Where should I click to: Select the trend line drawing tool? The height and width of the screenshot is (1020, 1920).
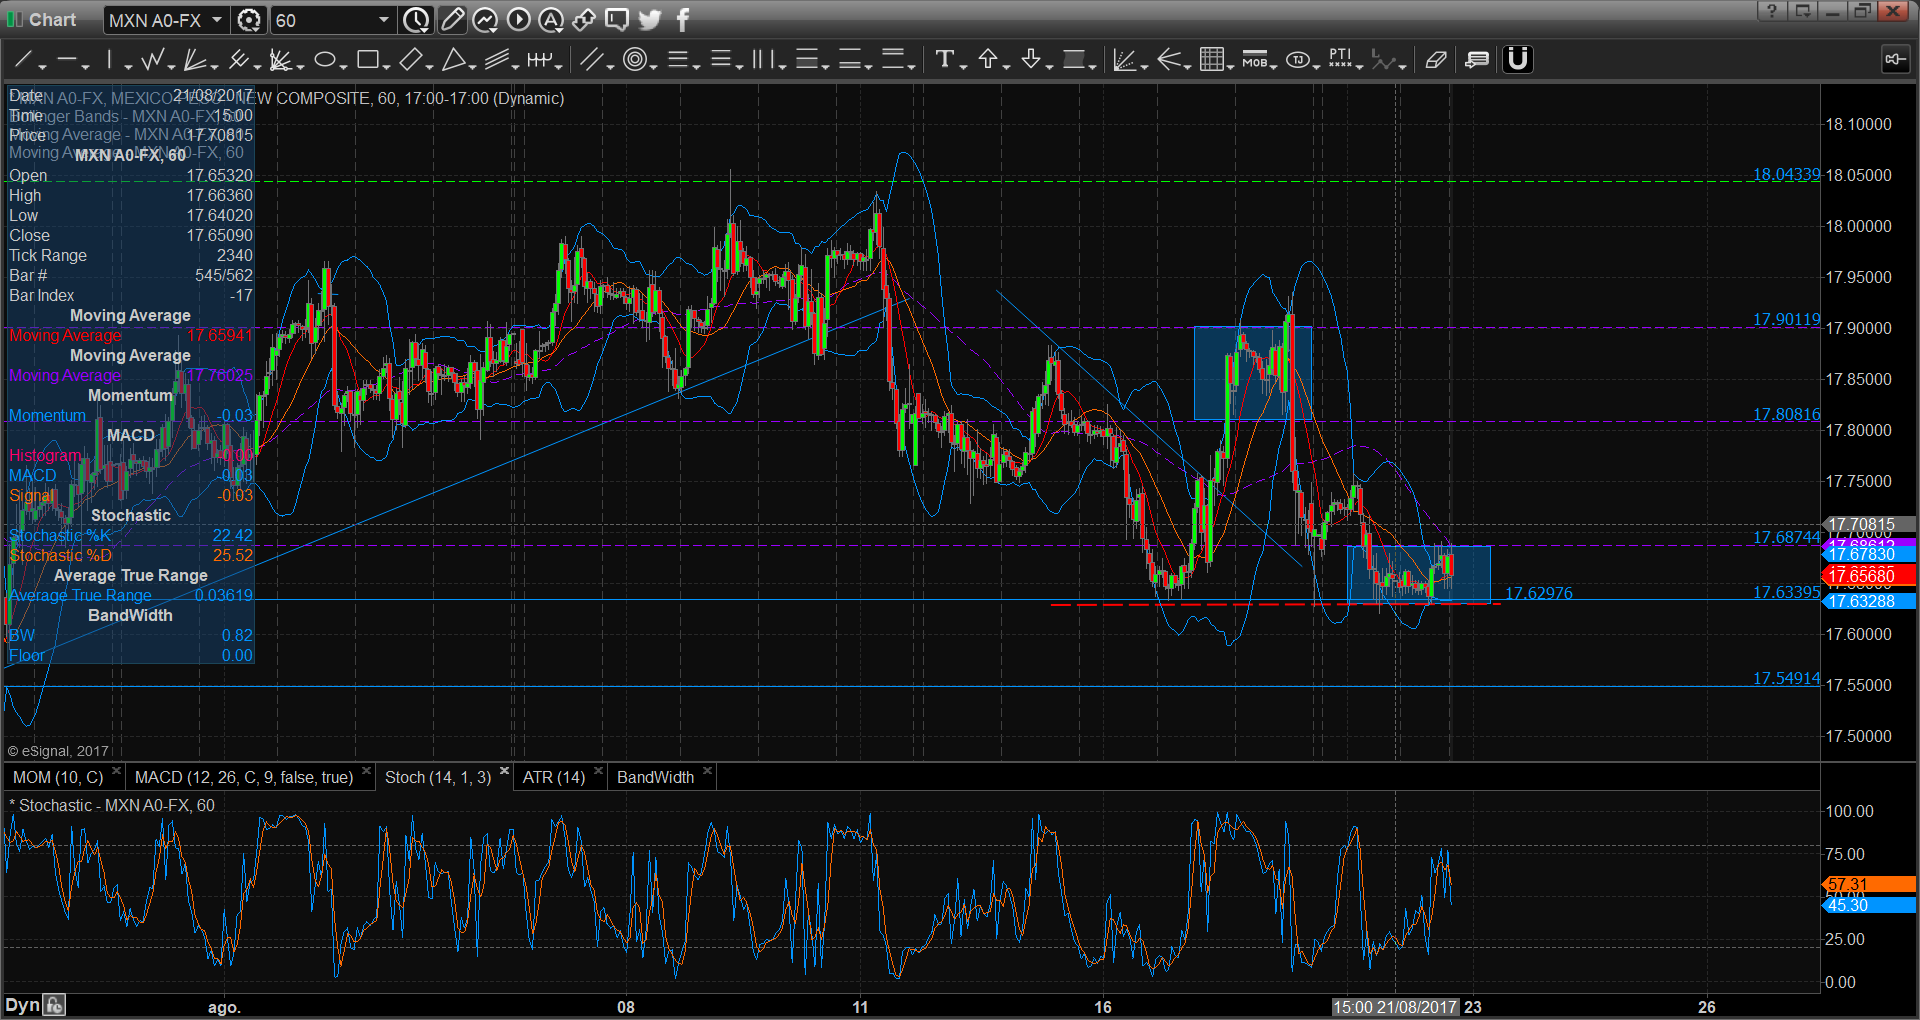pos(24,60)
